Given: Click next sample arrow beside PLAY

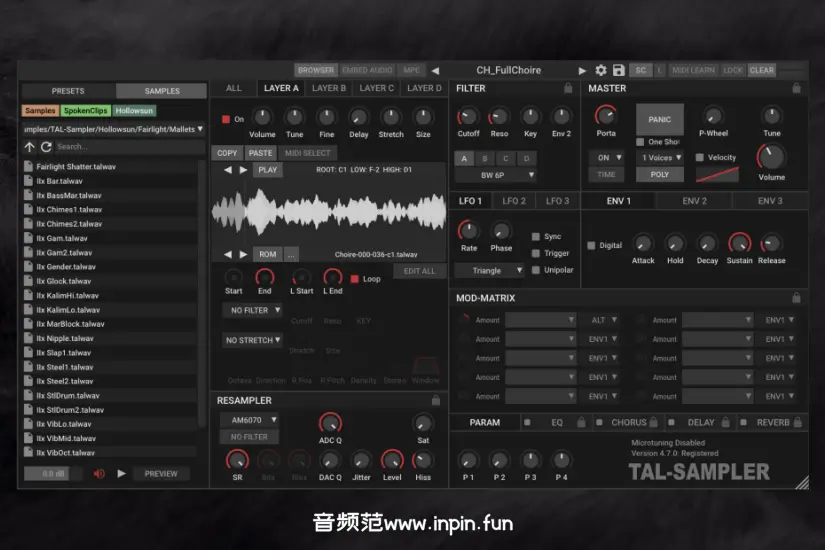Looking at the screenshot, I should pyautogui.click(x=243, y=169).
